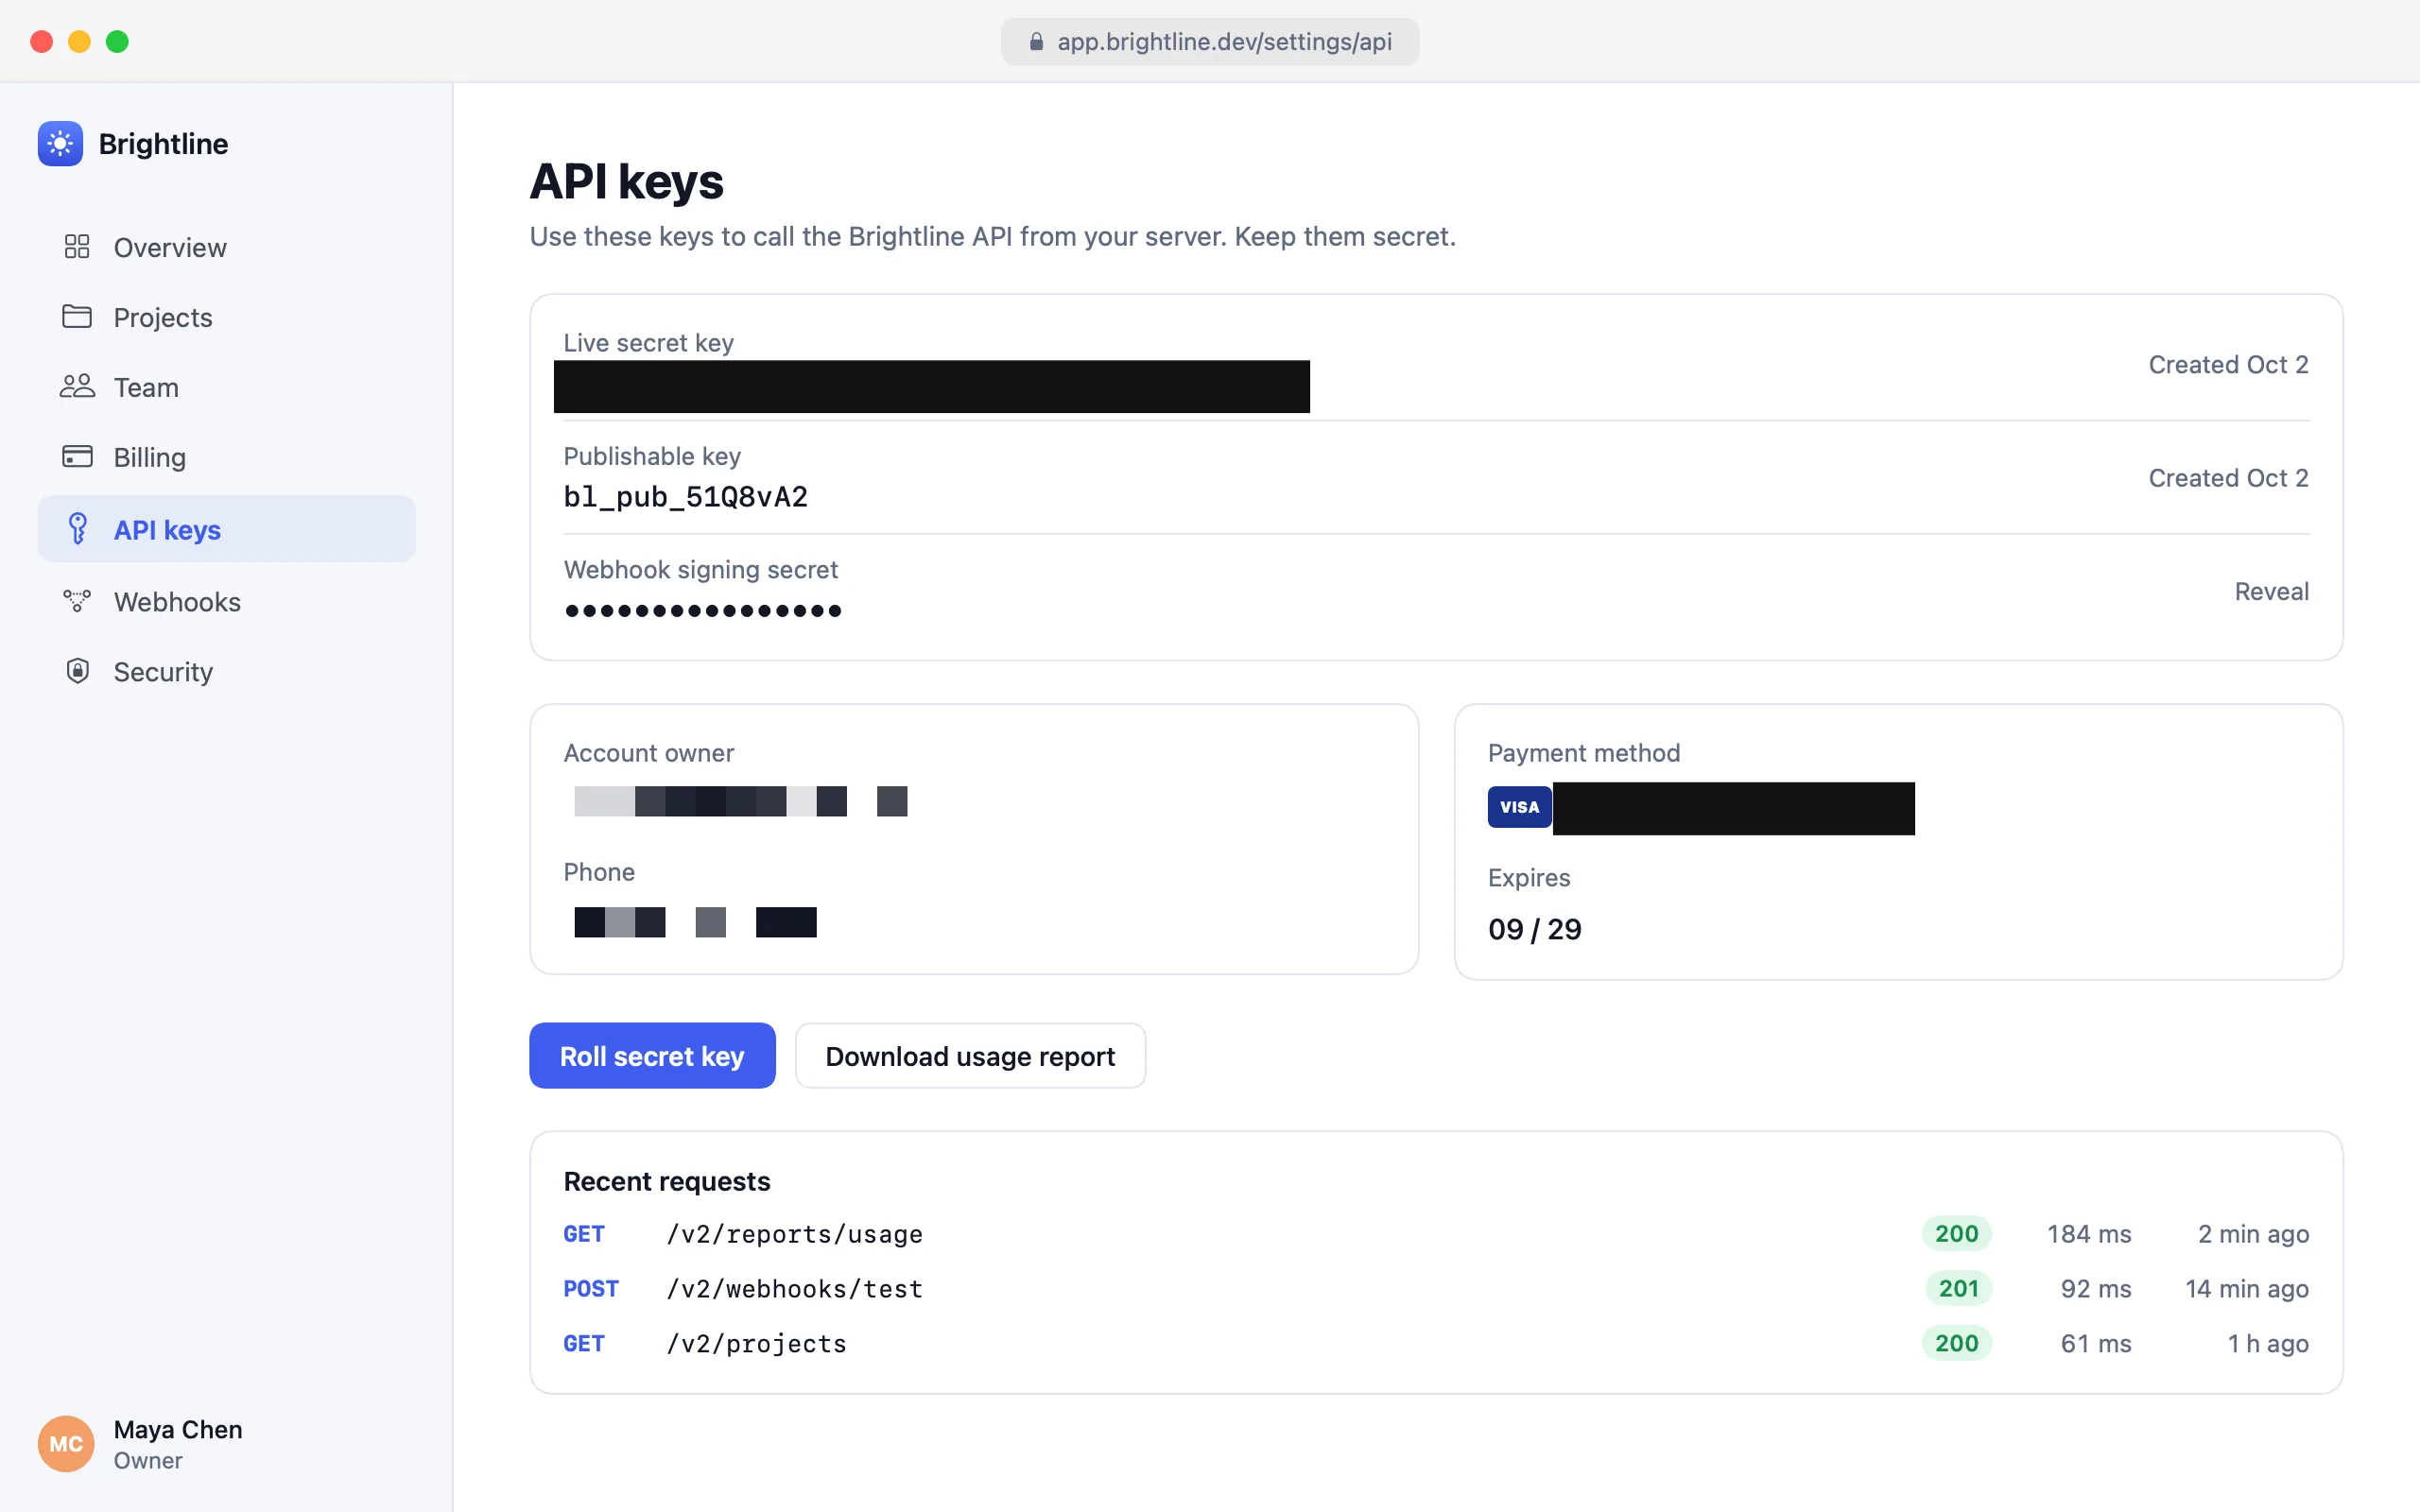Click the lock icon in address bar
This screenshot has width=2420, height=1512.
click(x=1036, y=42)
